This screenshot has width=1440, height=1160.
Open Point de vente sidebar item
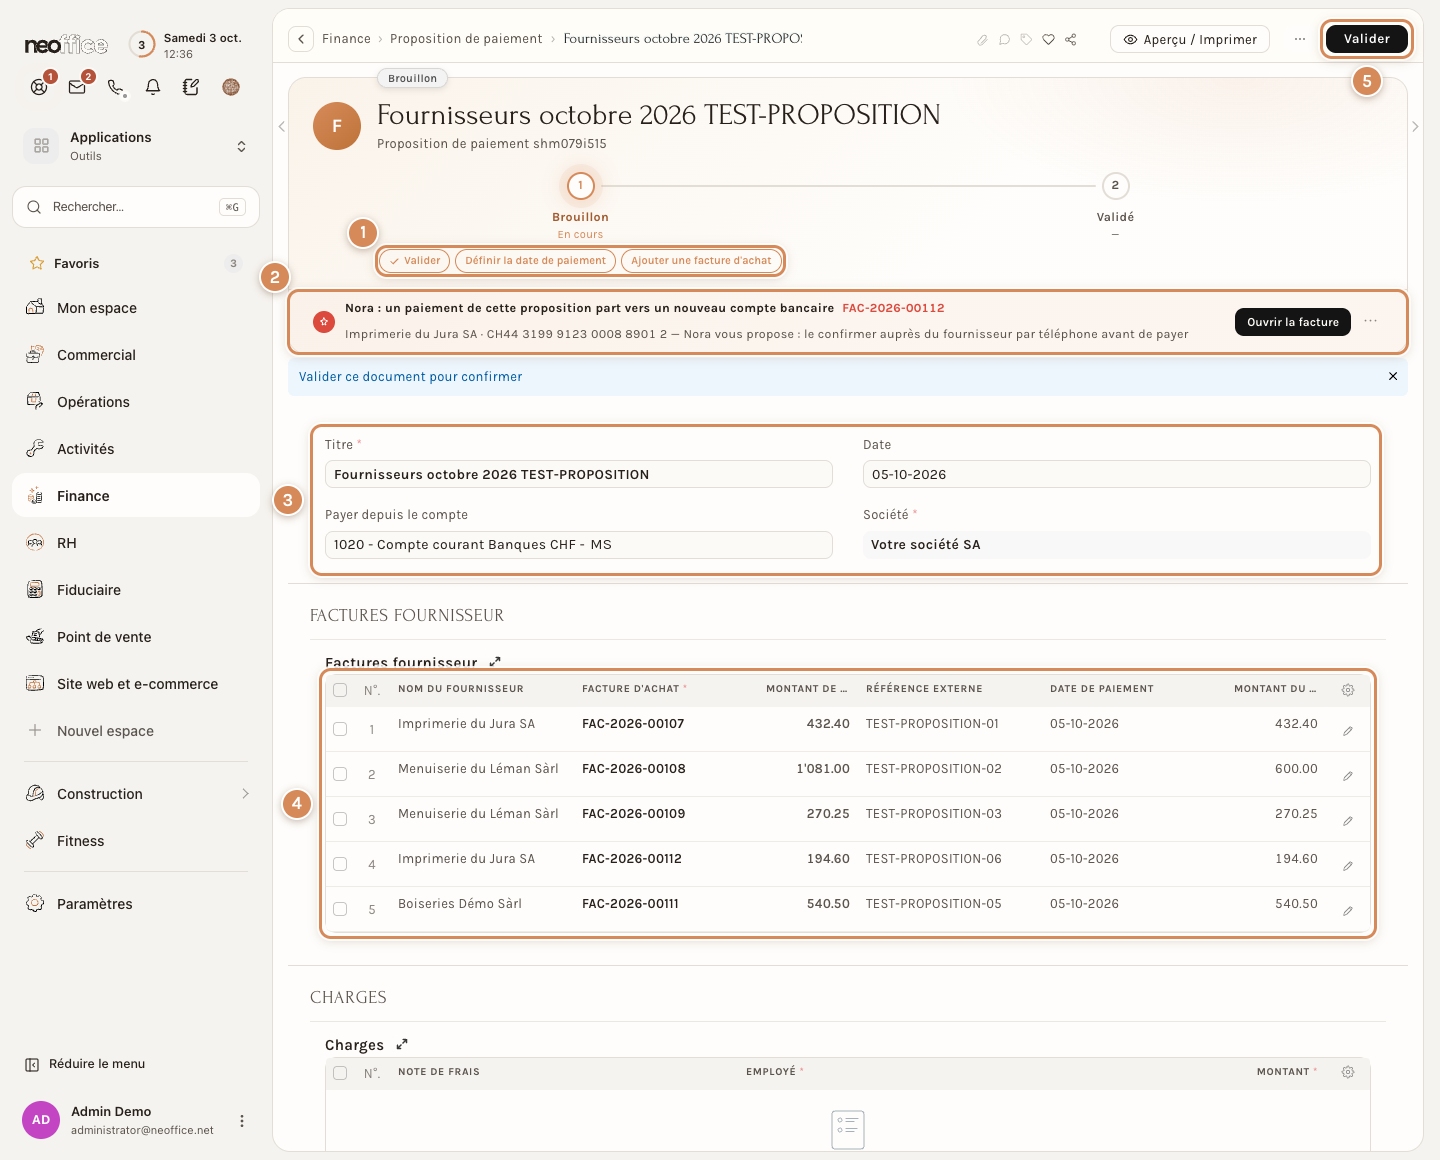(136, 637)
